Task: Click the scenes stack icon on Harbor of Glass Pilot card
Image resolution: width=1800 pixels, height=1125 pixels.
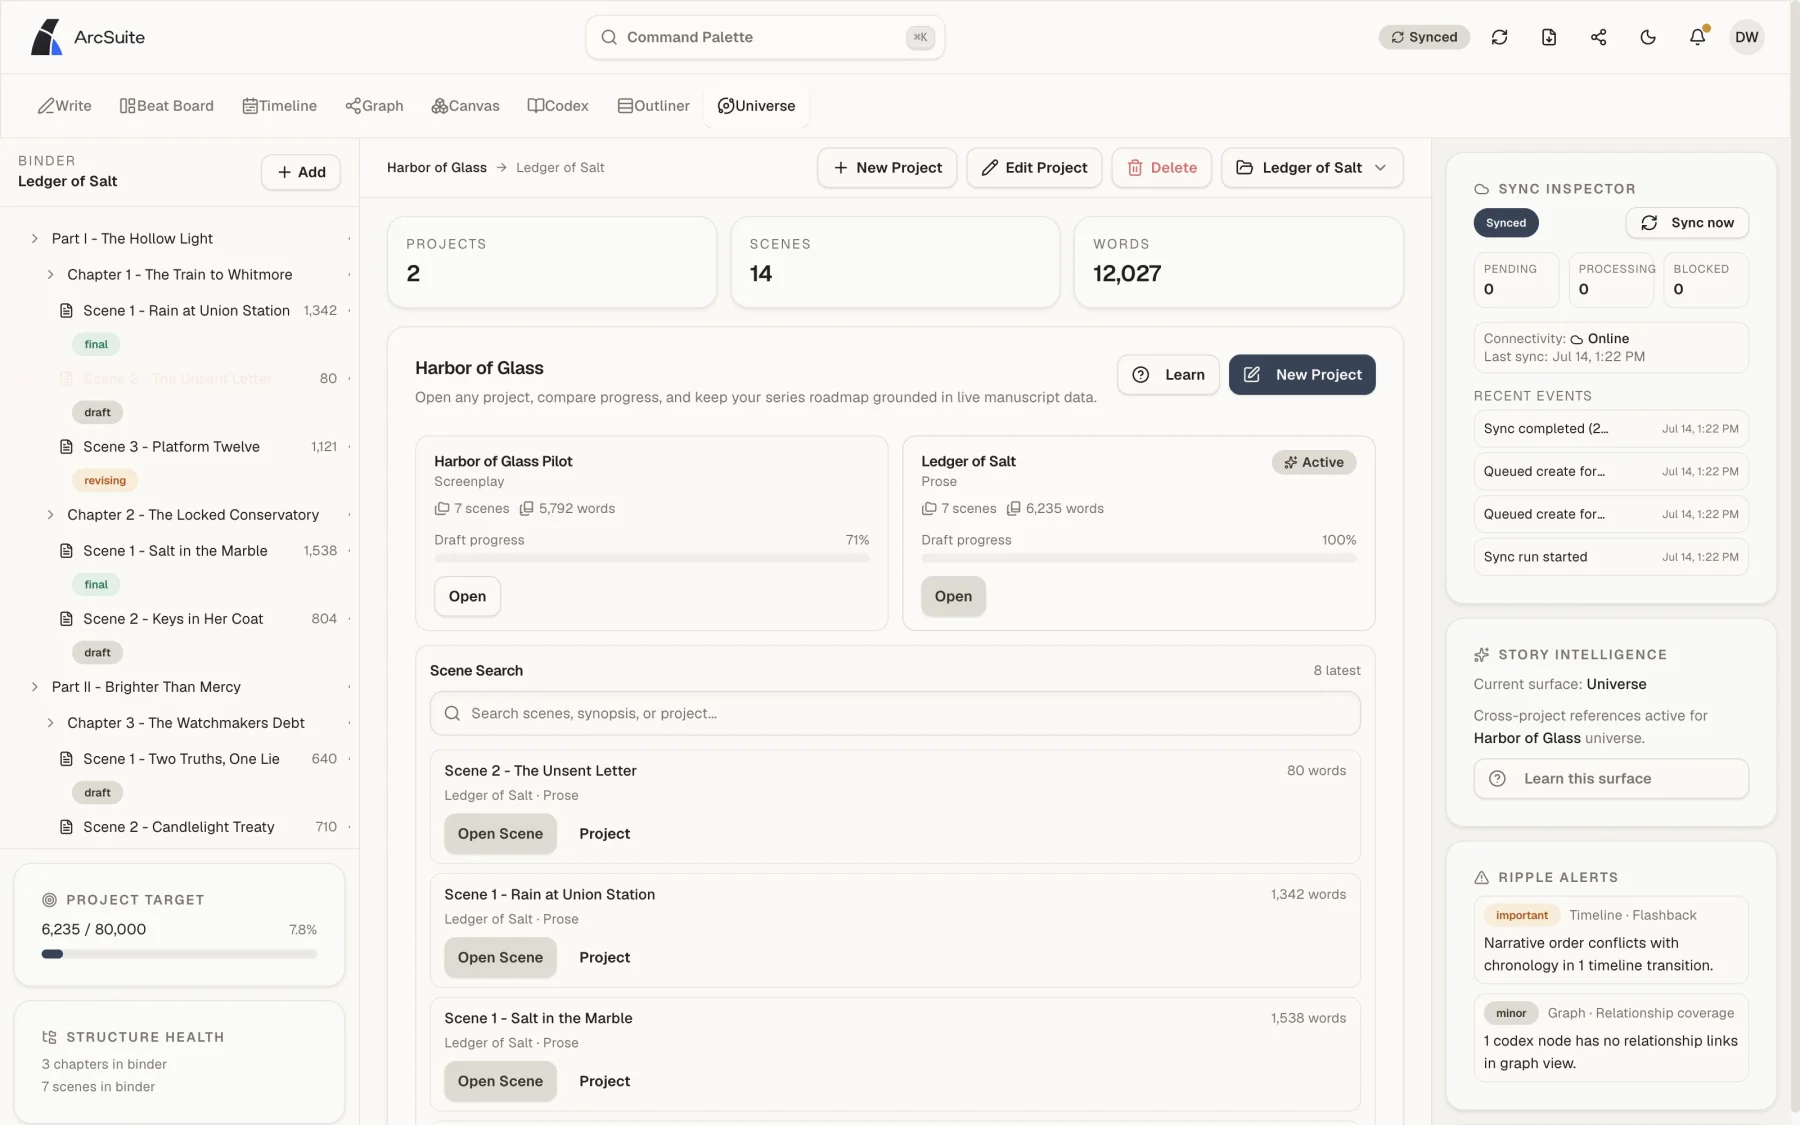Action: [x=441, y=509]
